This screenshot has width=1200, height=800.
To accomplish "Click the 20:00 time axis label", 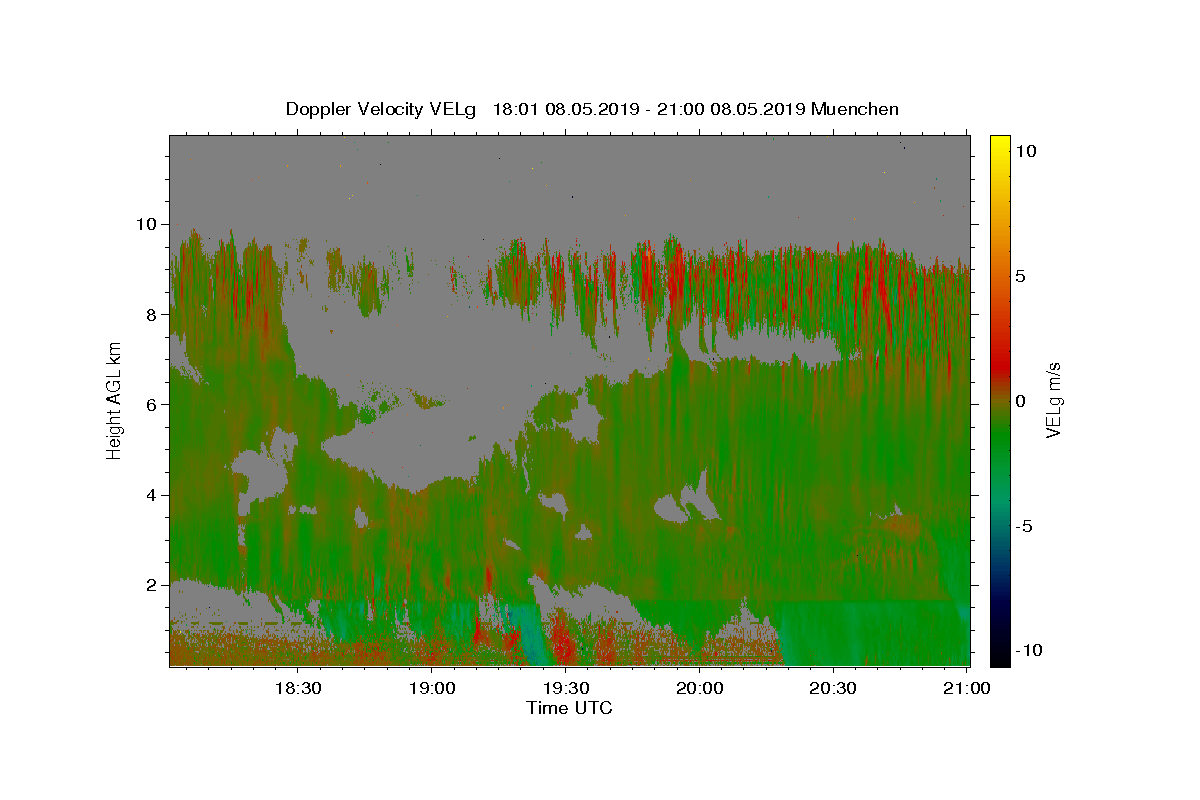I will pyautogui.click(x=699, y=688).
